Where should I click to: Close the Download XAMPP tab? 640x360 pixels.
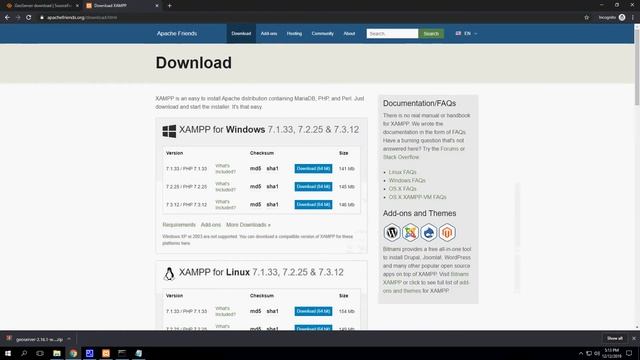pyautogui.click(x=157, y=6)
